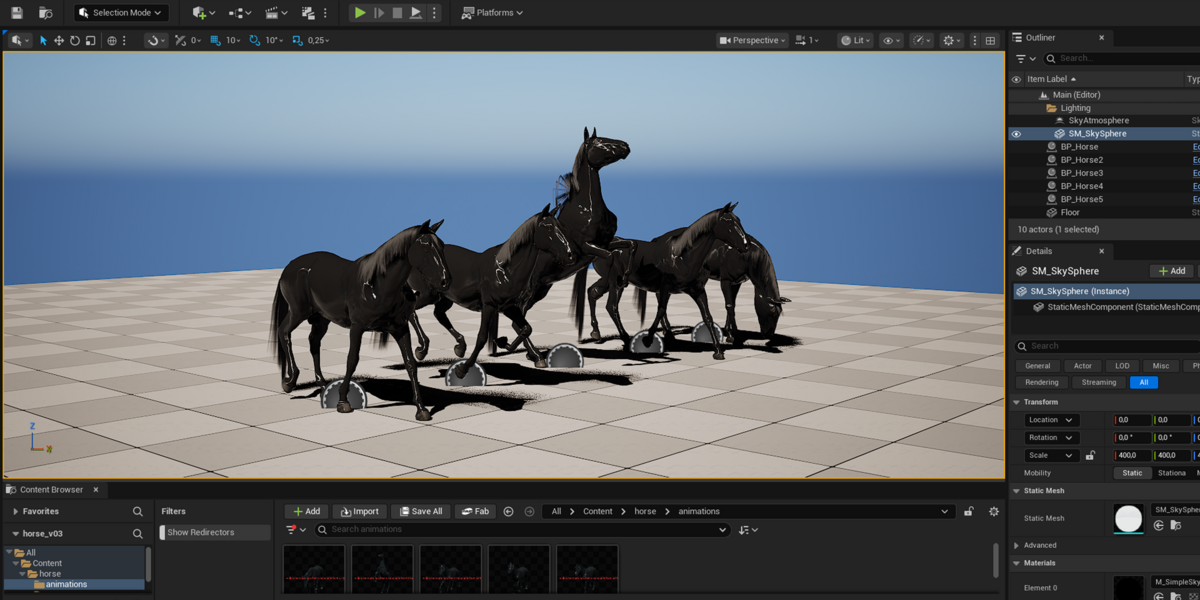Screen dimensions: 1200x600
Task: Click the Search animations input field
Action: (x=522, y=530)
